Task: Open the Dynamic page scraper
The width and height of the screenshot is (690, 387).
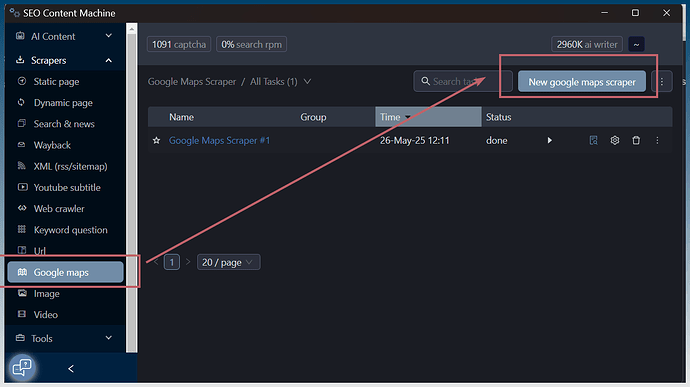Action: (x=63, y=103)
